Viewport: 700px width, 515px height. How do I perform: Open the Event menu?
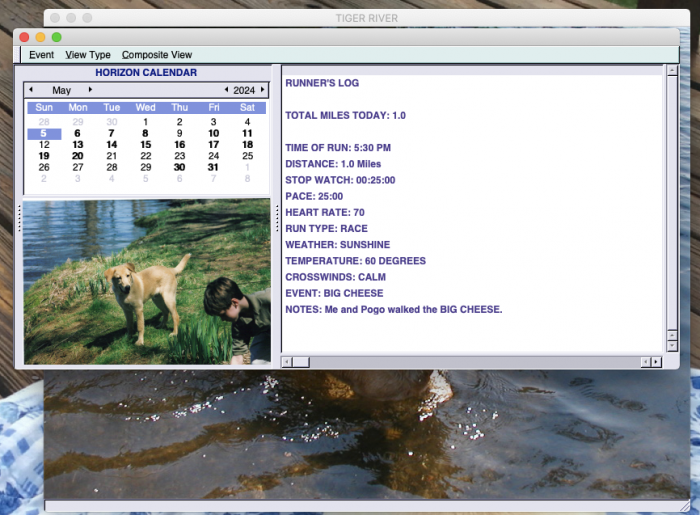tap(41, 55)
